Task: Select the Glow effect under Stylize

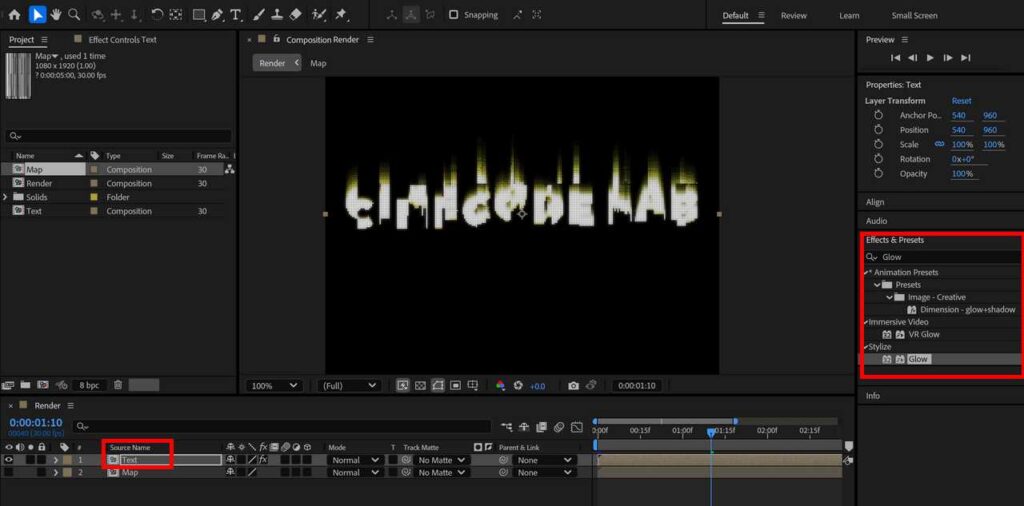Action: [918, 359]
